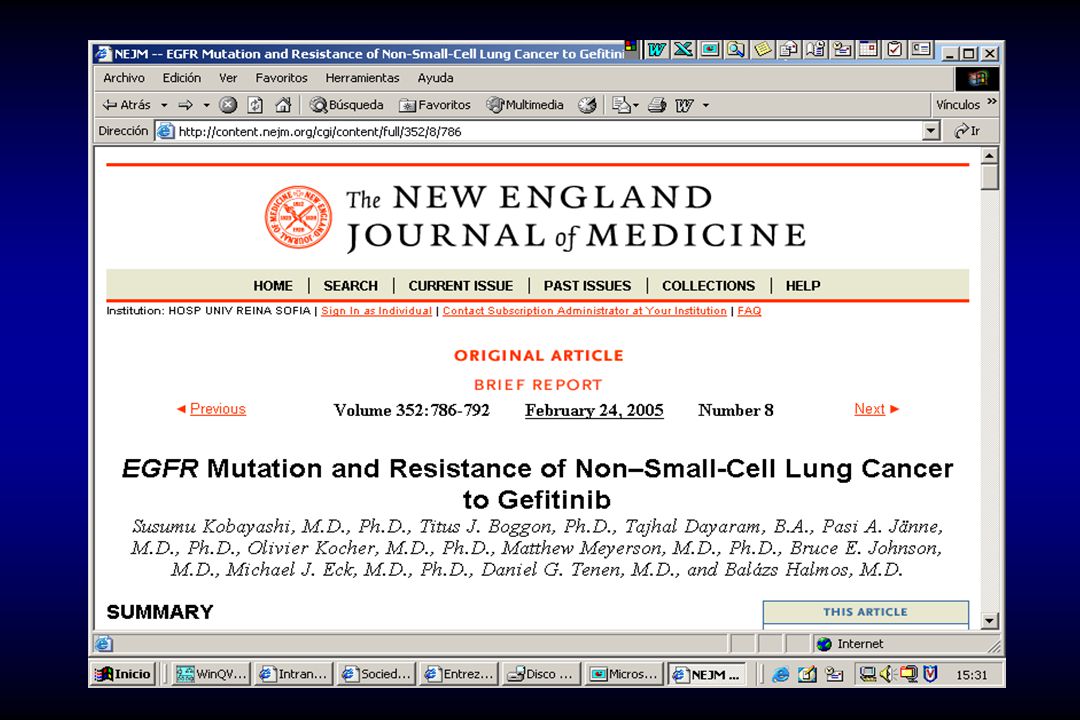Viewport: 1080px width, 720px height.
Task: Switch to the Socied... taskbar window
Action: 375,674
